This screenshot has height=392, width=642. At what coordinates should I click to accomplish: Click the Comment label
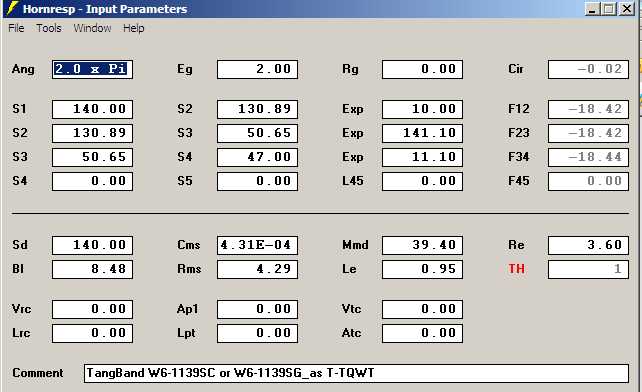[x=38, y=373]
